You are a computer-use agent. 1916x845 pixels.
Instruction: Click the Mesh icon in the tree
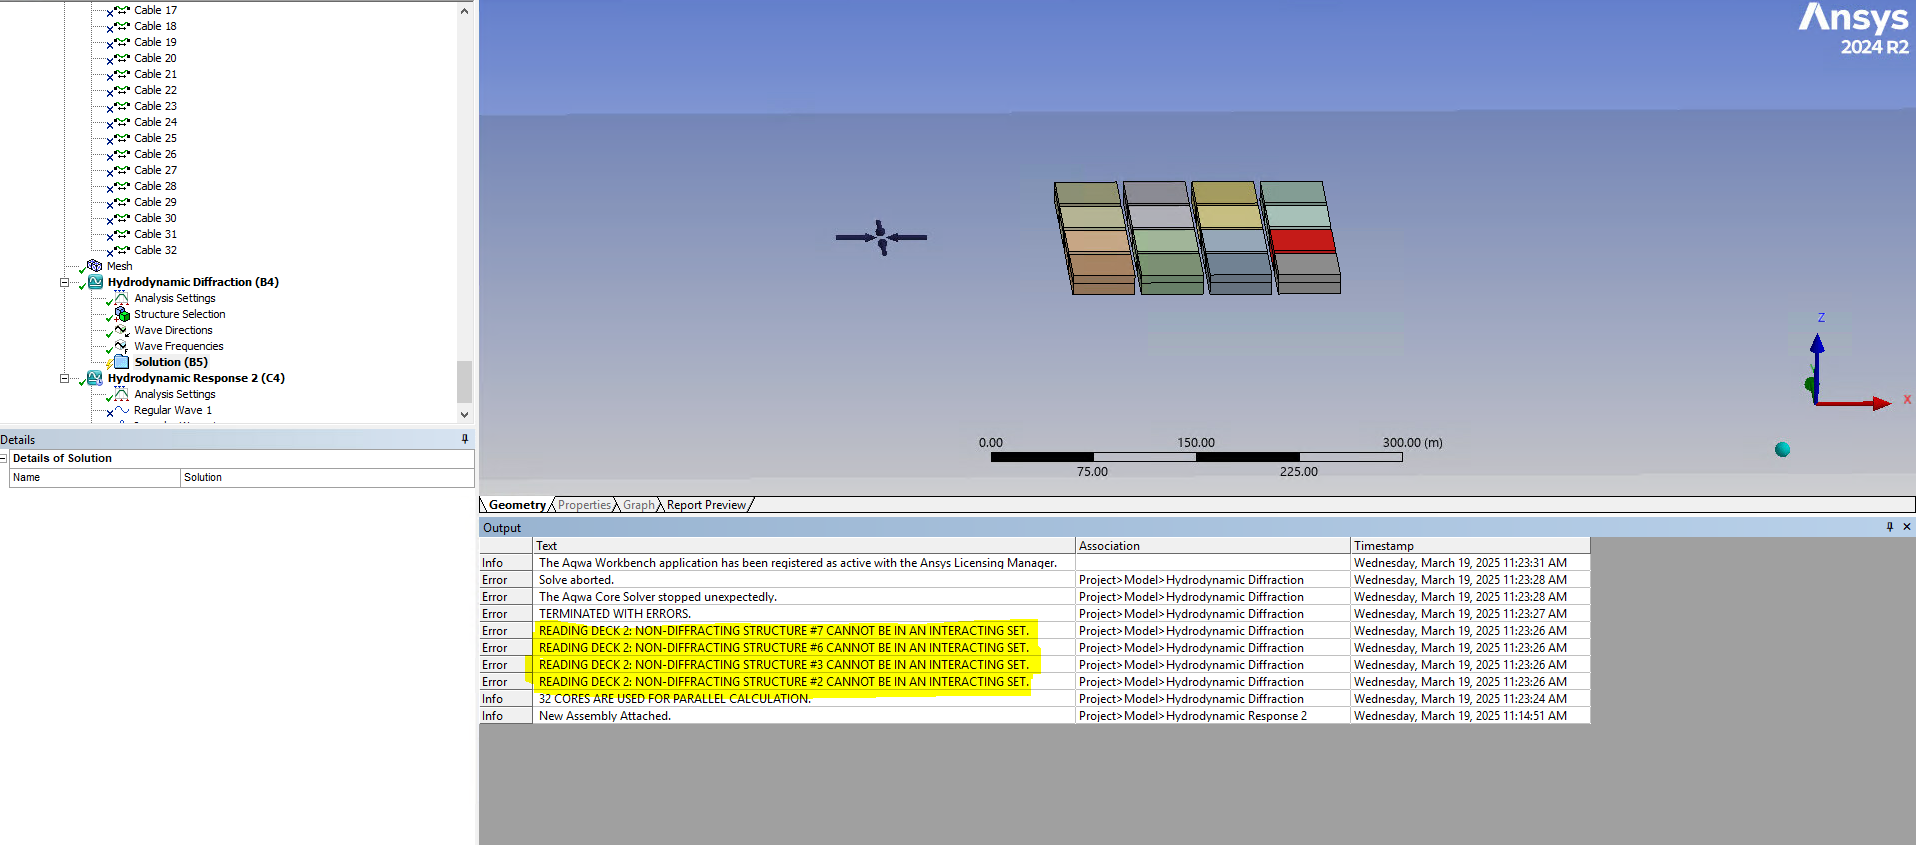click(95, 266)
